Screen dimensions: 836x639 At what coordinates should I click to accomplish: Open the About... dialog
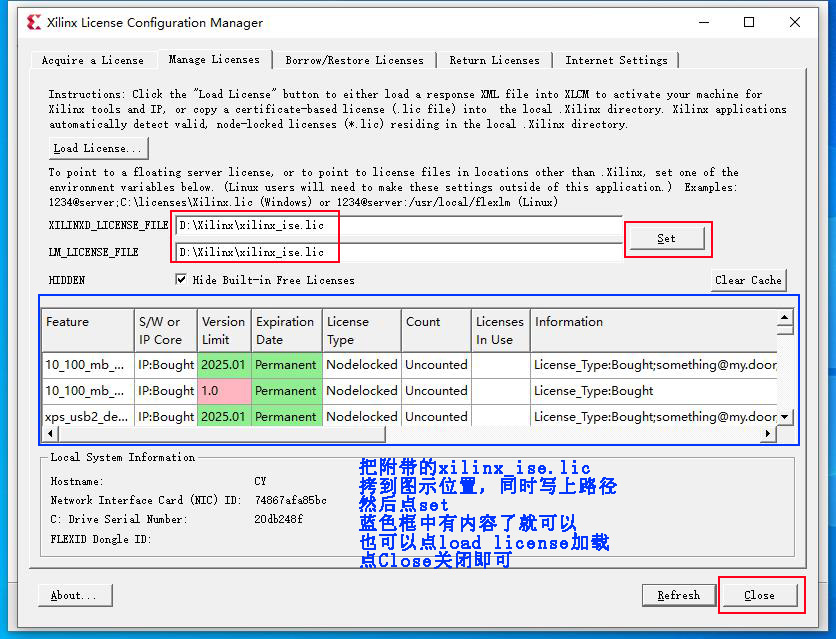point(74,595)
